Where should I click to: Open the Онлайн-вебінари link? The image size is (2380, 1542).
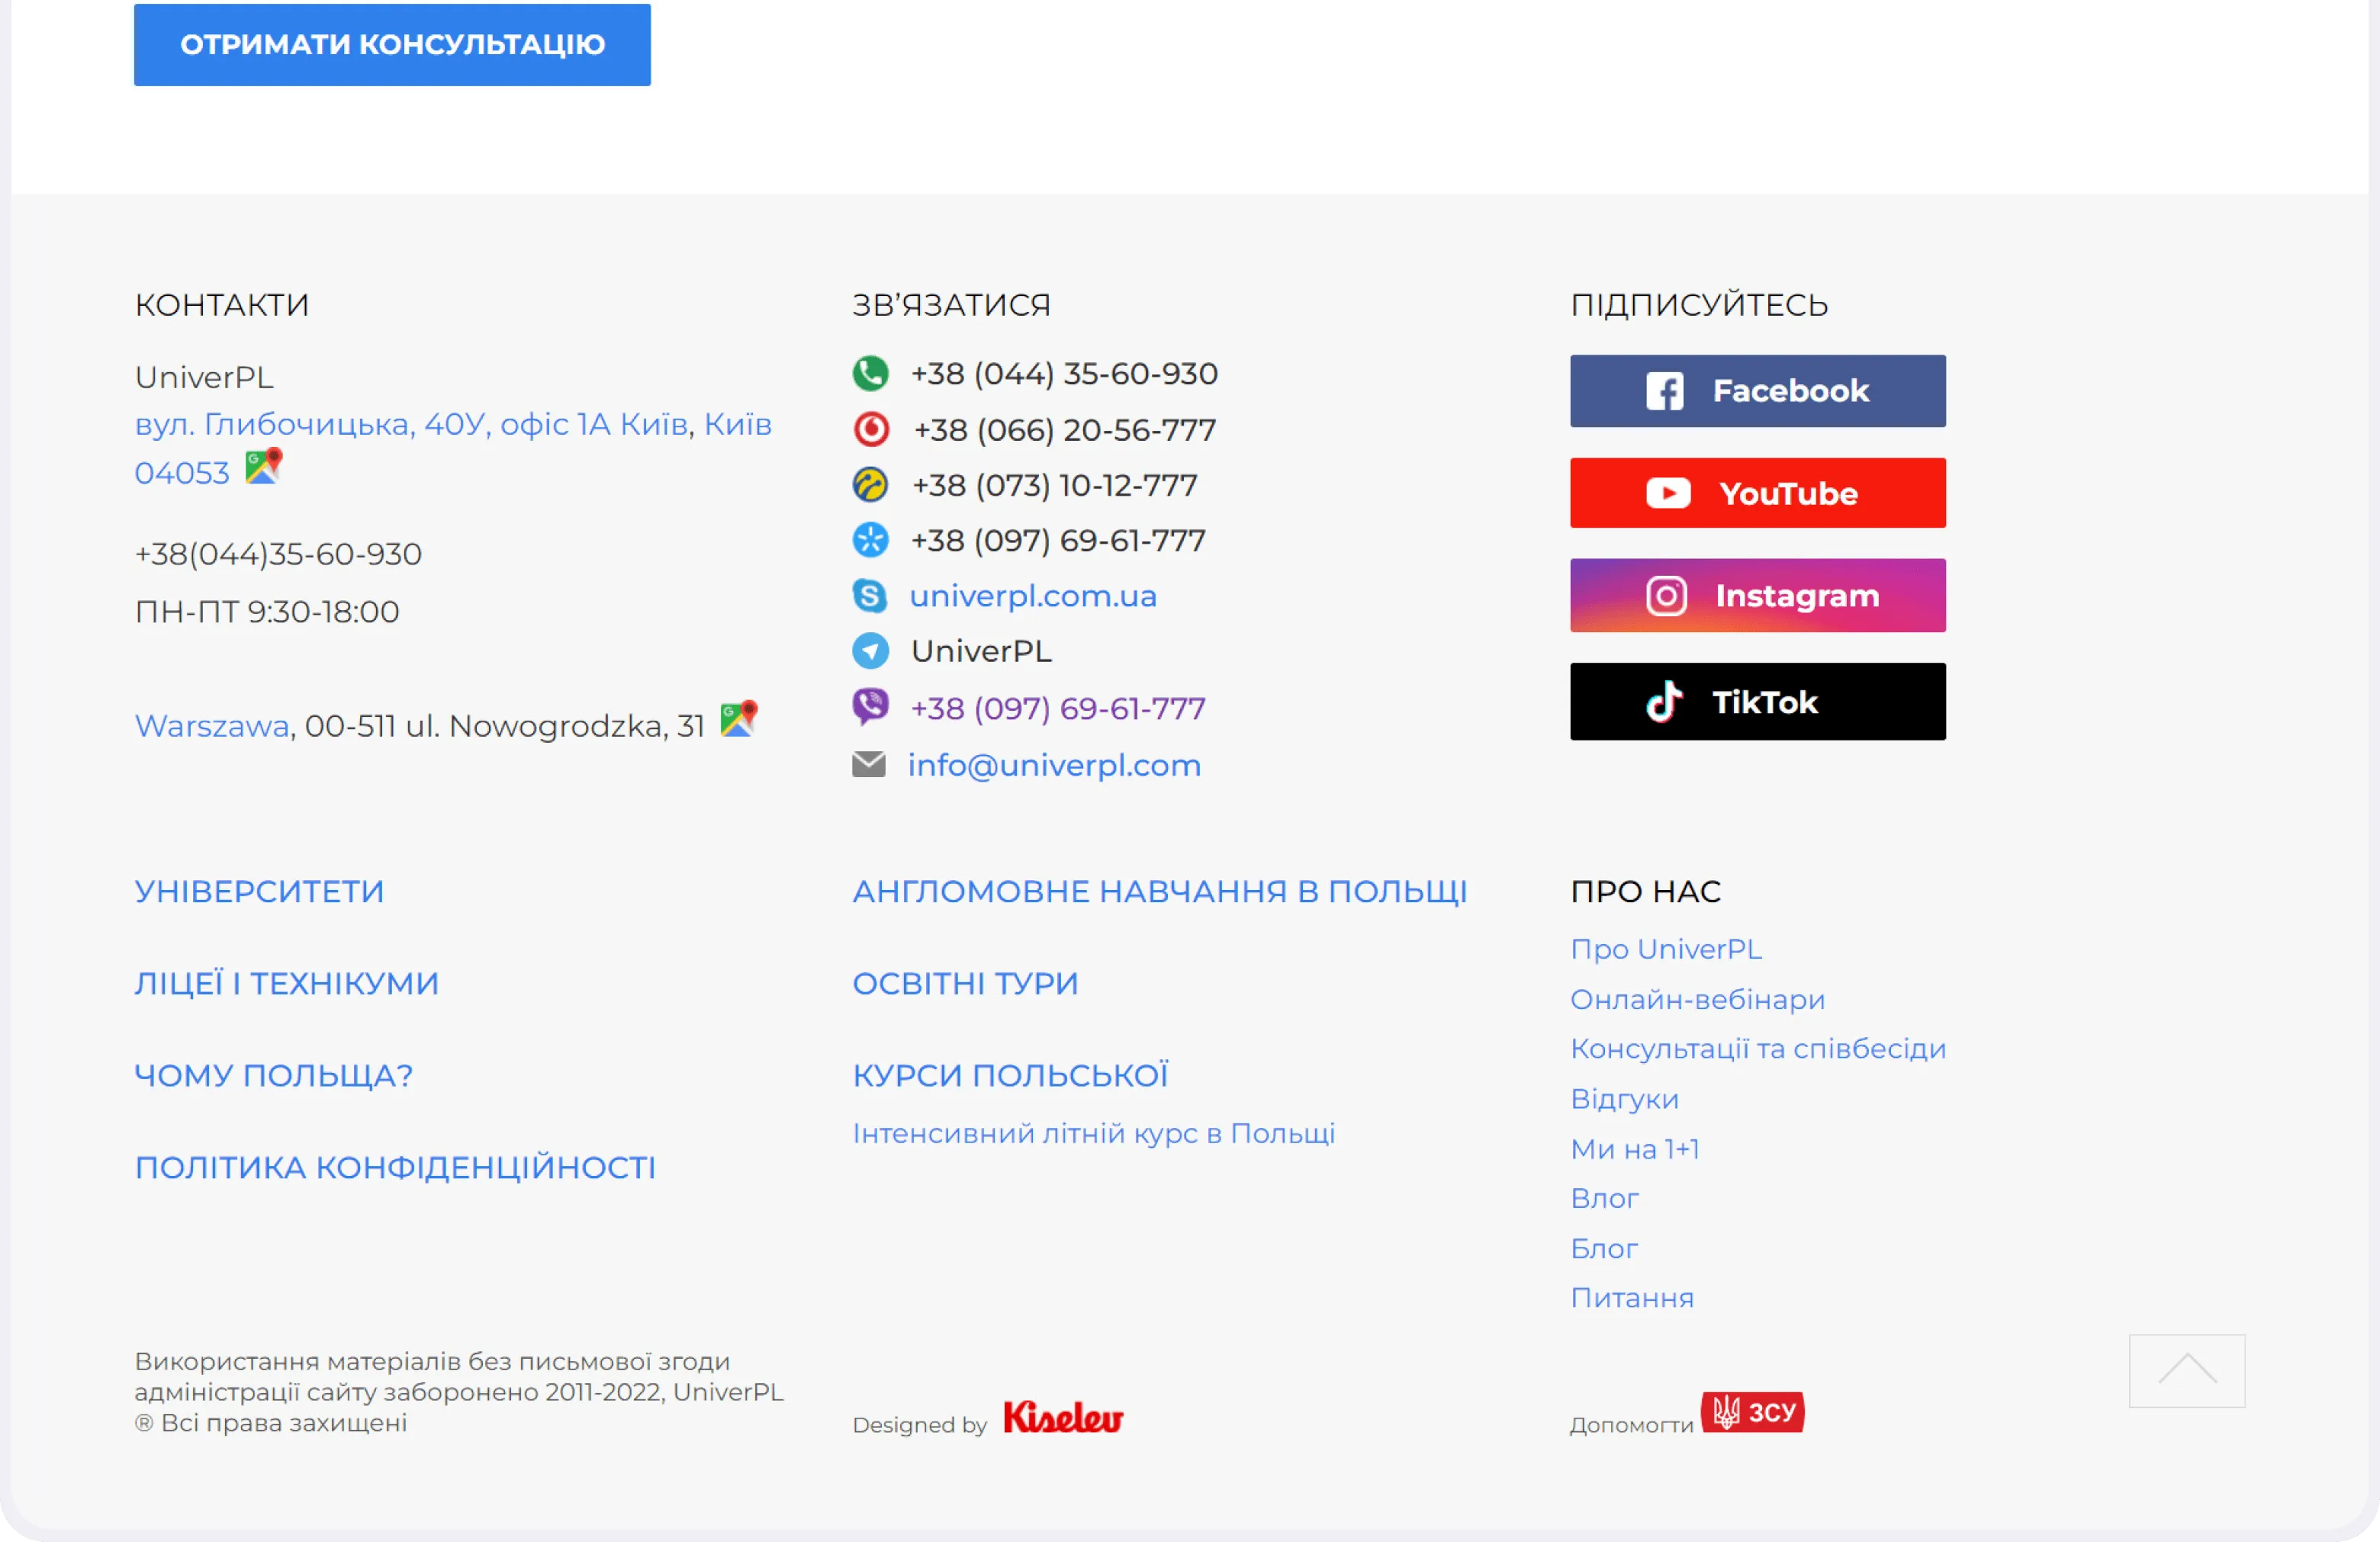click(1697, 999)
